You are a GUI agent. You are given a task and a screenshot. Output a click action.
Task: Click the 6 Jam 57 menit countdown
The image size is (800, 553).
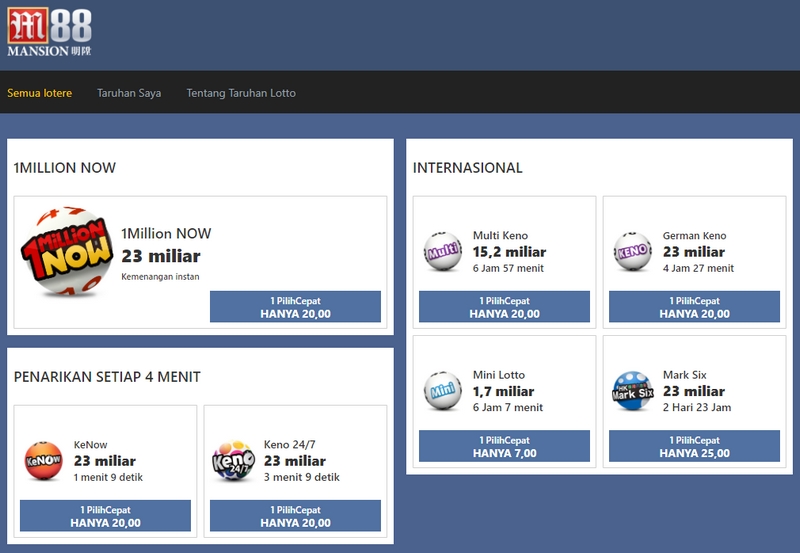[x=508, y=268]
